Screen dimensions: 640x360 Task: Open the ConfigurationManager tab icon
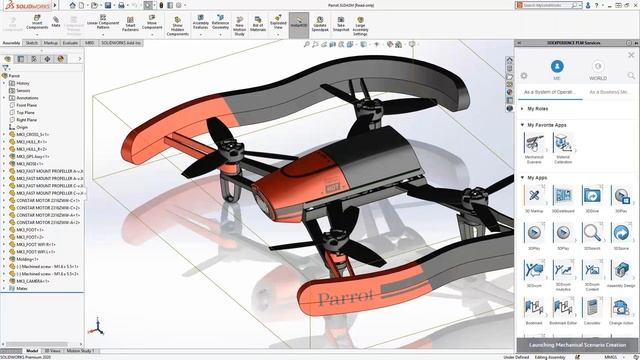pyautogui.click(x=34, y=59)
